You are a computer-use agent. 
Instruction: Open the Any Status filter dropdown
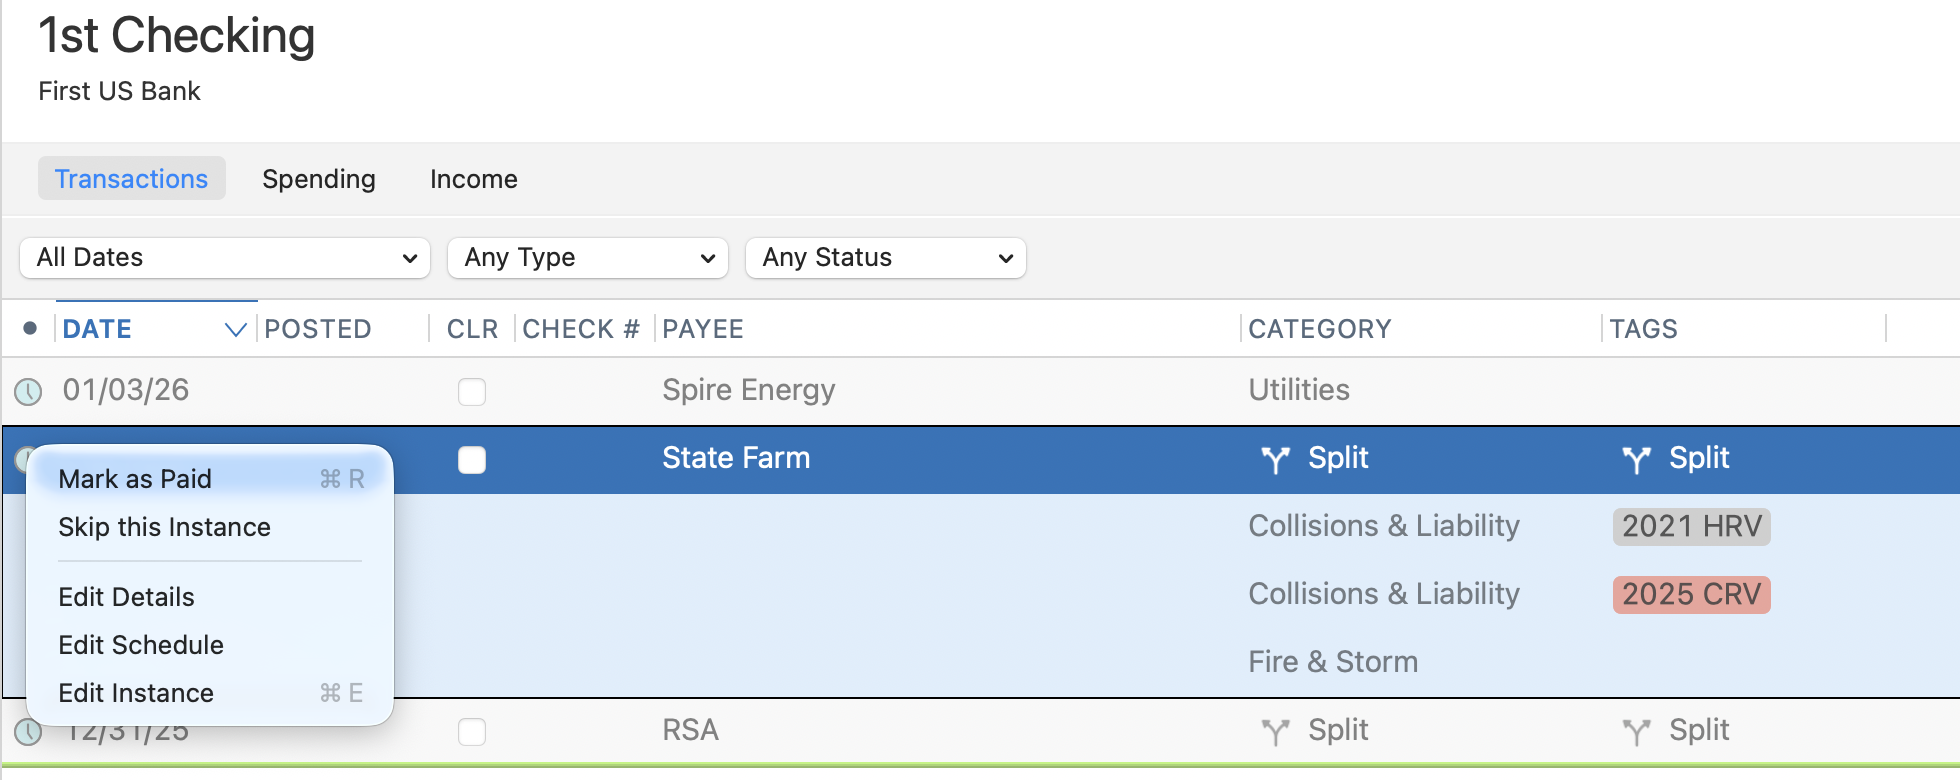point(886,258)
